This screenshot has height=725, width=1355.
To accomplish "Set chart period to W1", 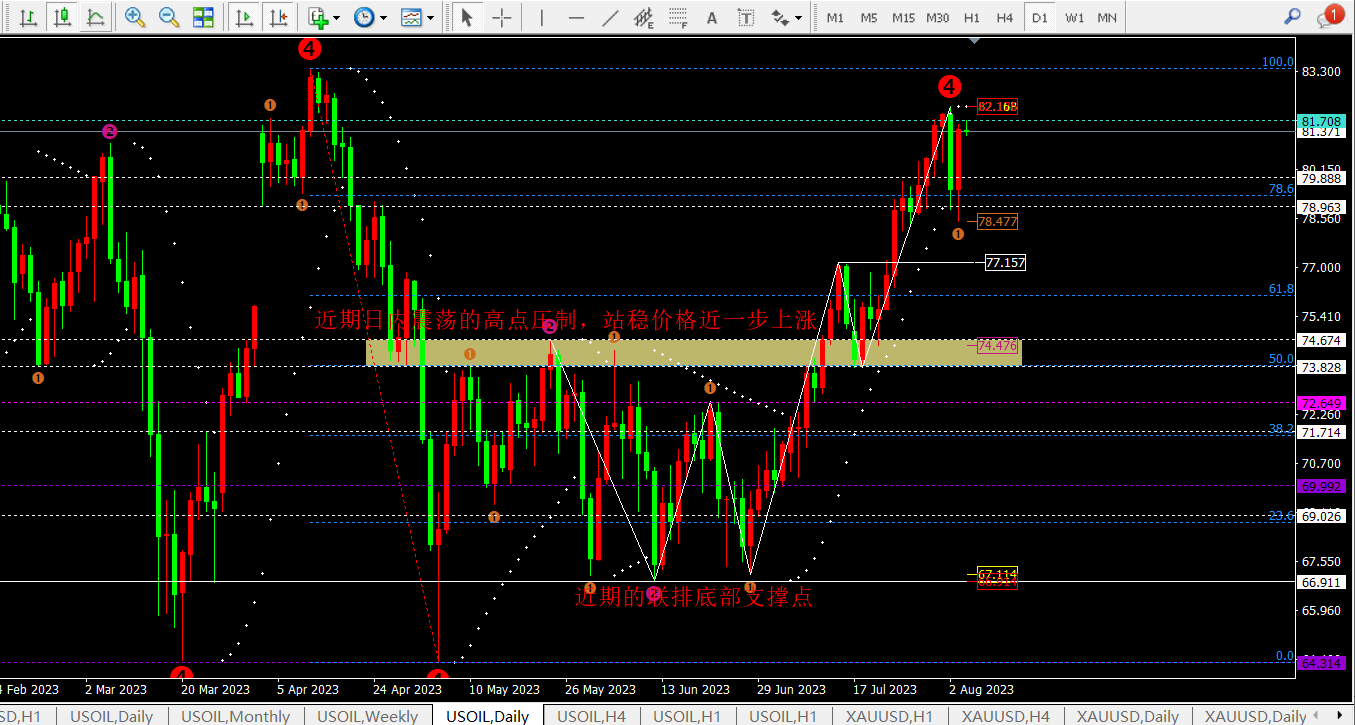I will 1074,17.
